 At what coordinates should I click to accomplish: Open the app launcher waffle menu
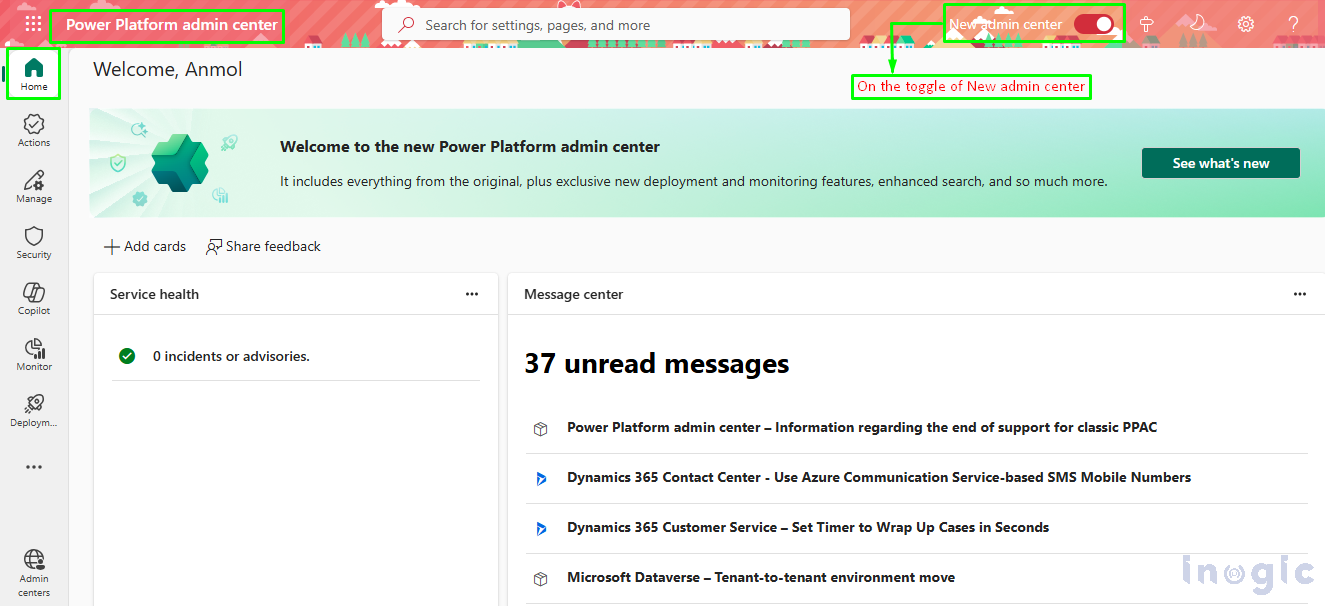click(33, 25)
